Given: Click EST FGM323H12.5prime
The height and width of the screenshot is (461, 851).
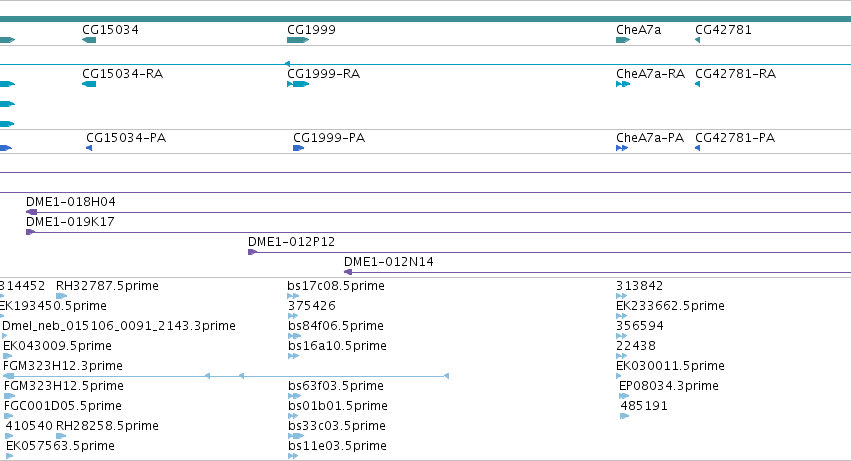Looking at the screenshot, I should pyautogui.click(x=63, y=386).
